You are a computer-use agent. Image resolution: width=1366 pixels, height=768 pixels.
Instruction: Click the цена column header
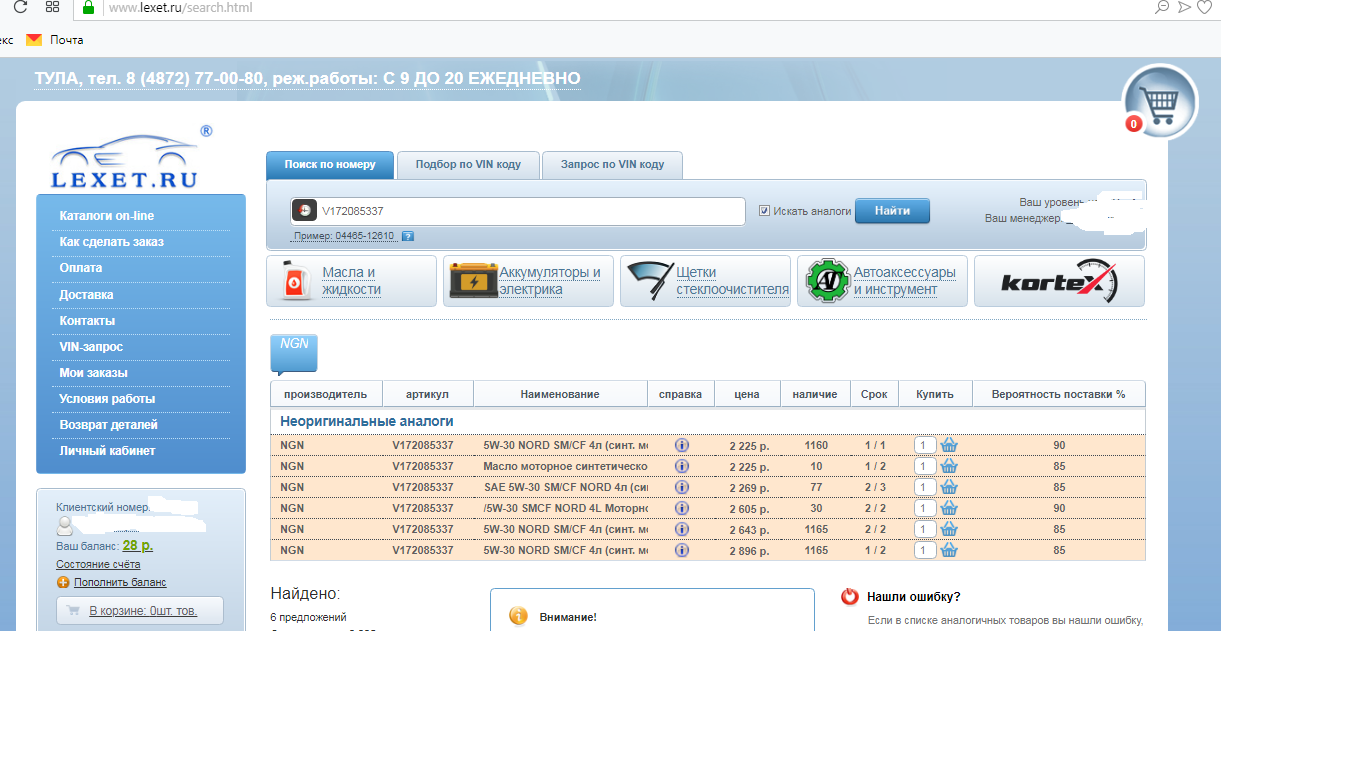(747, 394)
